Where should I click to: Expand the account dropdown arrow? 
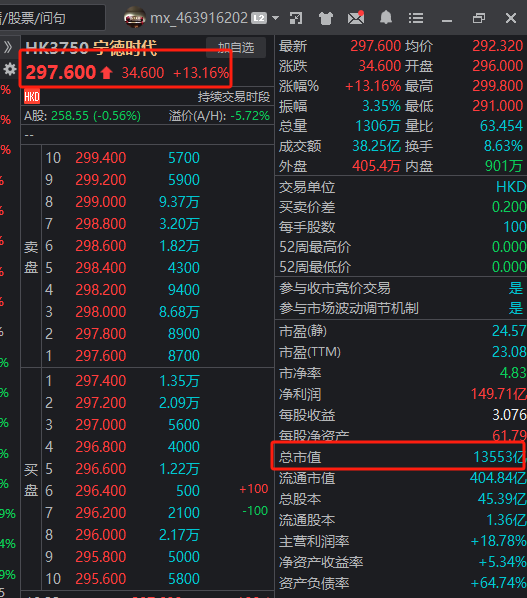tap(275, 18)
